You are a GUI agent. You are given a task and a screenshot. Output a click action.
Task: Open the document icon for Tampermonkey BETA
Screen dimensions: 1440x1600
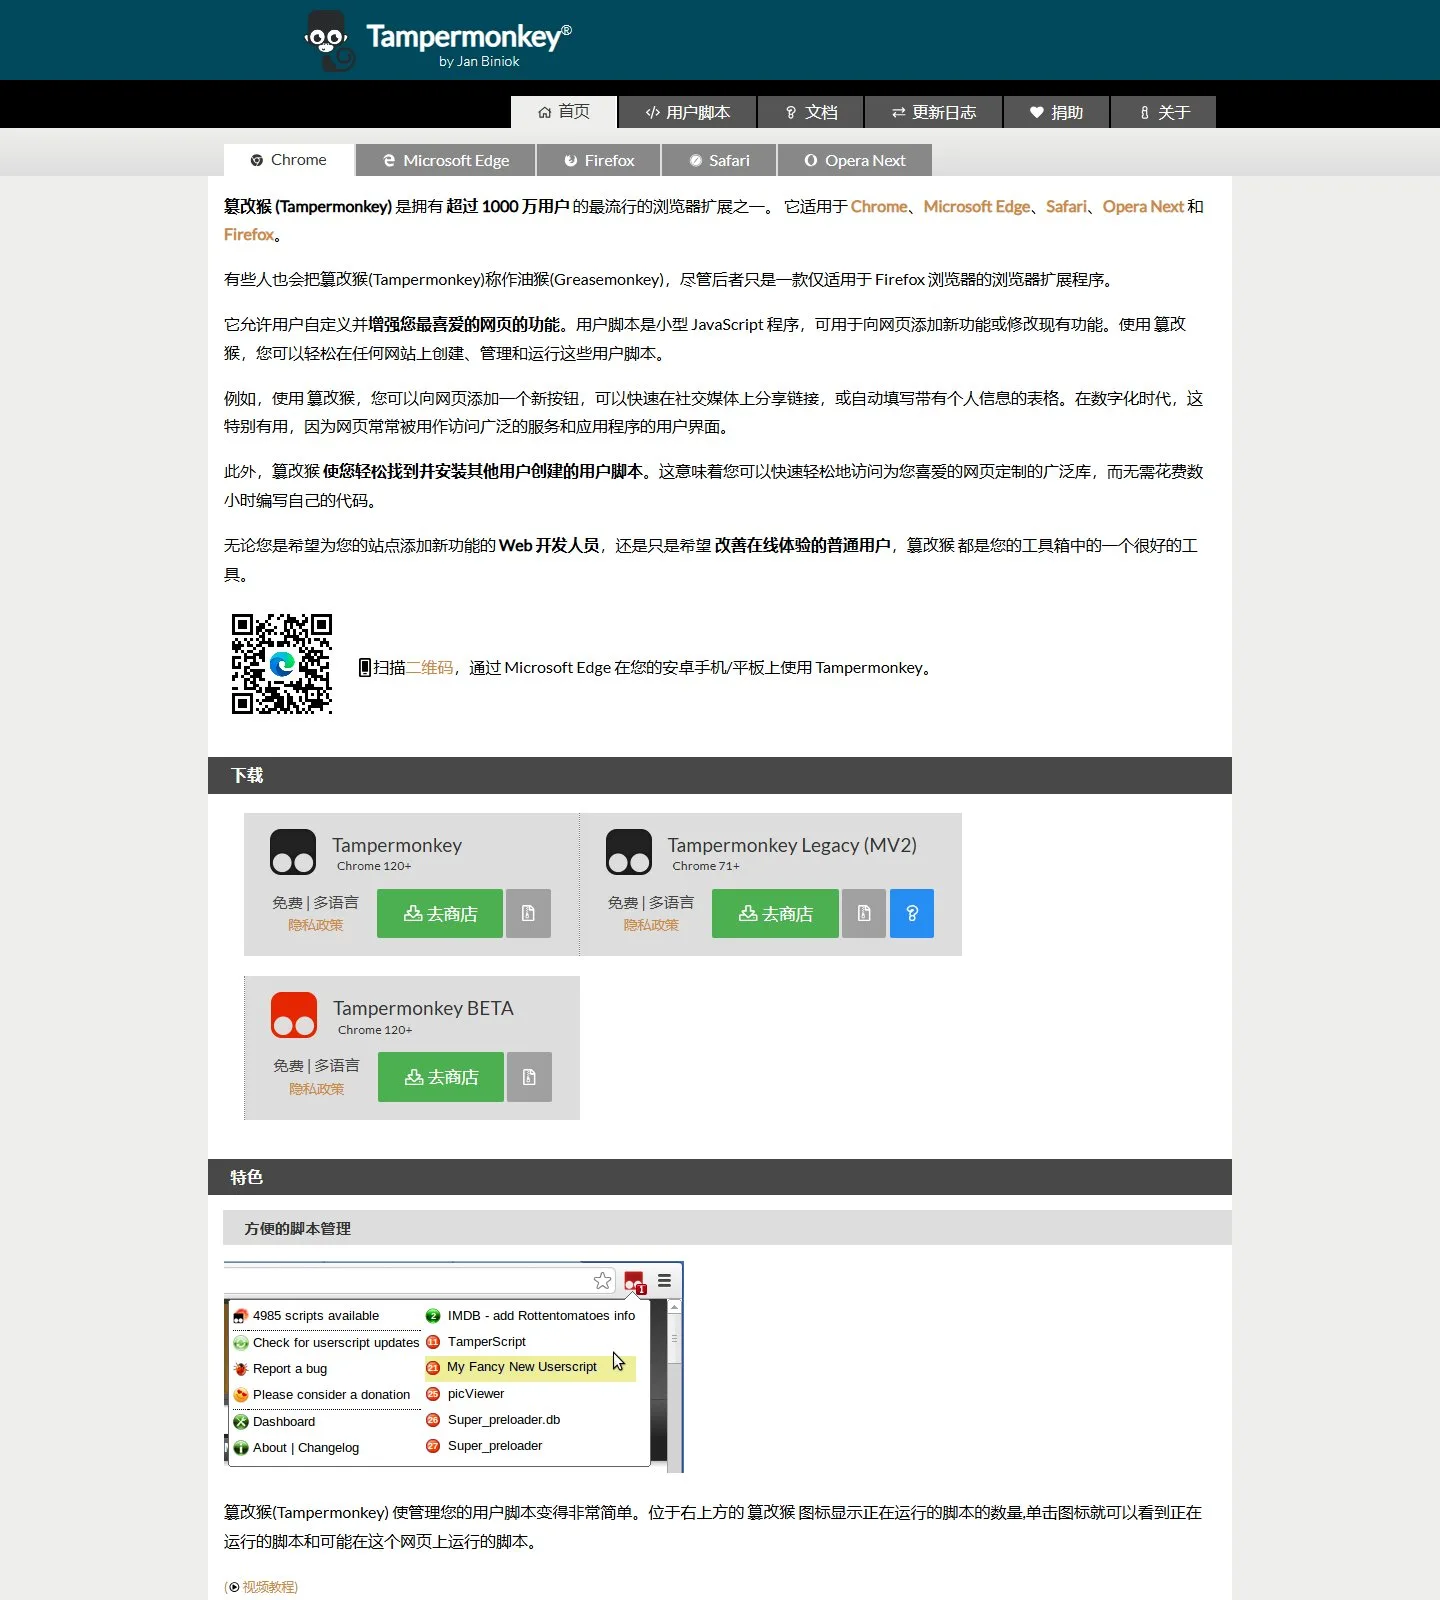529,1077
